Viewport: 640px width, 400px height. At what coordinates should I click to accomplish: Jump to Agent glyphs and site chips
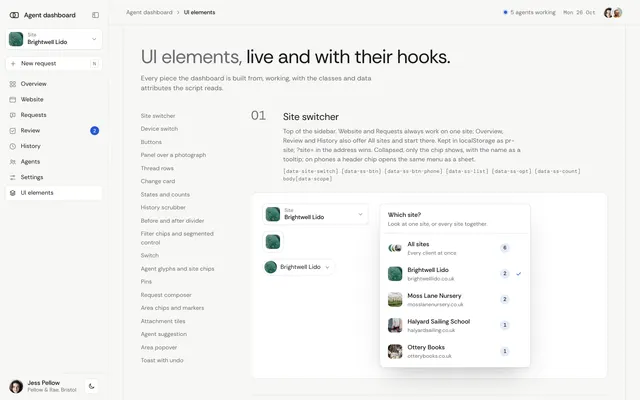pyautogui.click(x=178, y=269)
